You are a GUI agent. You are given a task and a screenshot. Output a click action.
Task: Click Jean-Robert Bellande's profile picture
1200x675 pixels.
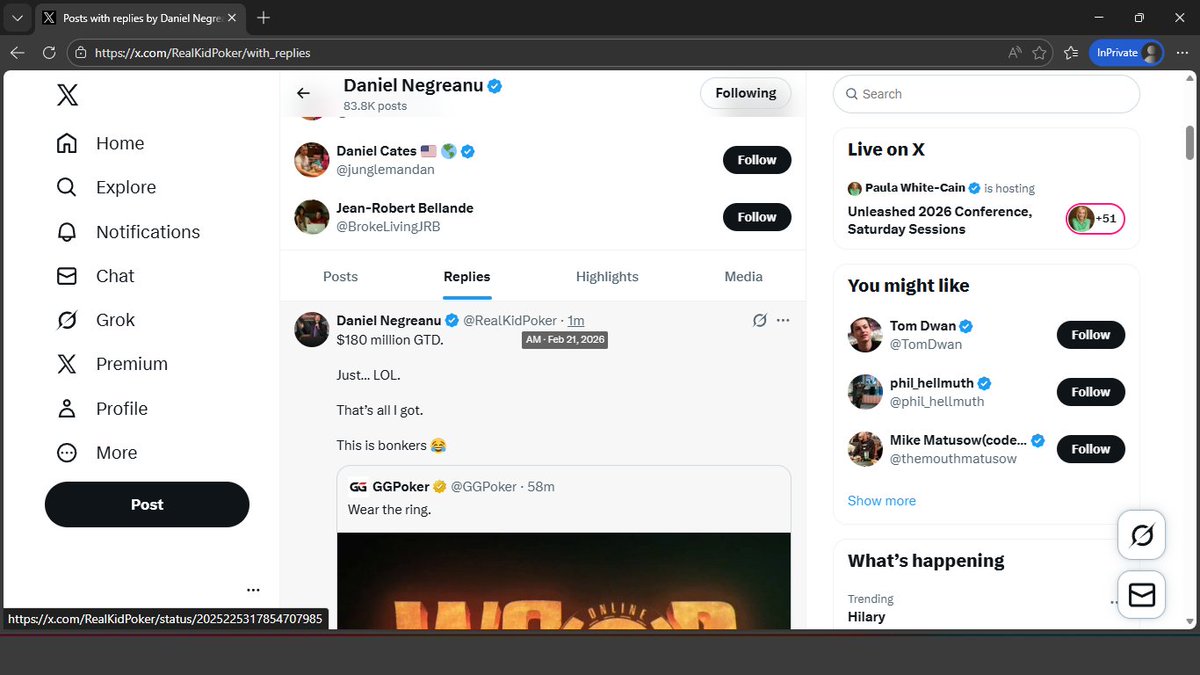[312, 217]
